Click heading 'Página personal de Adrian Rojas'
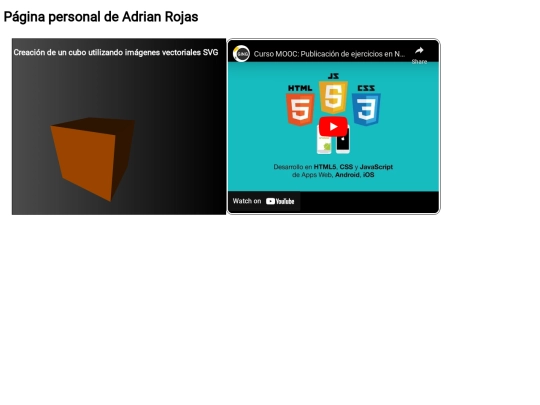Screen dimensions: 540x405 101,17
